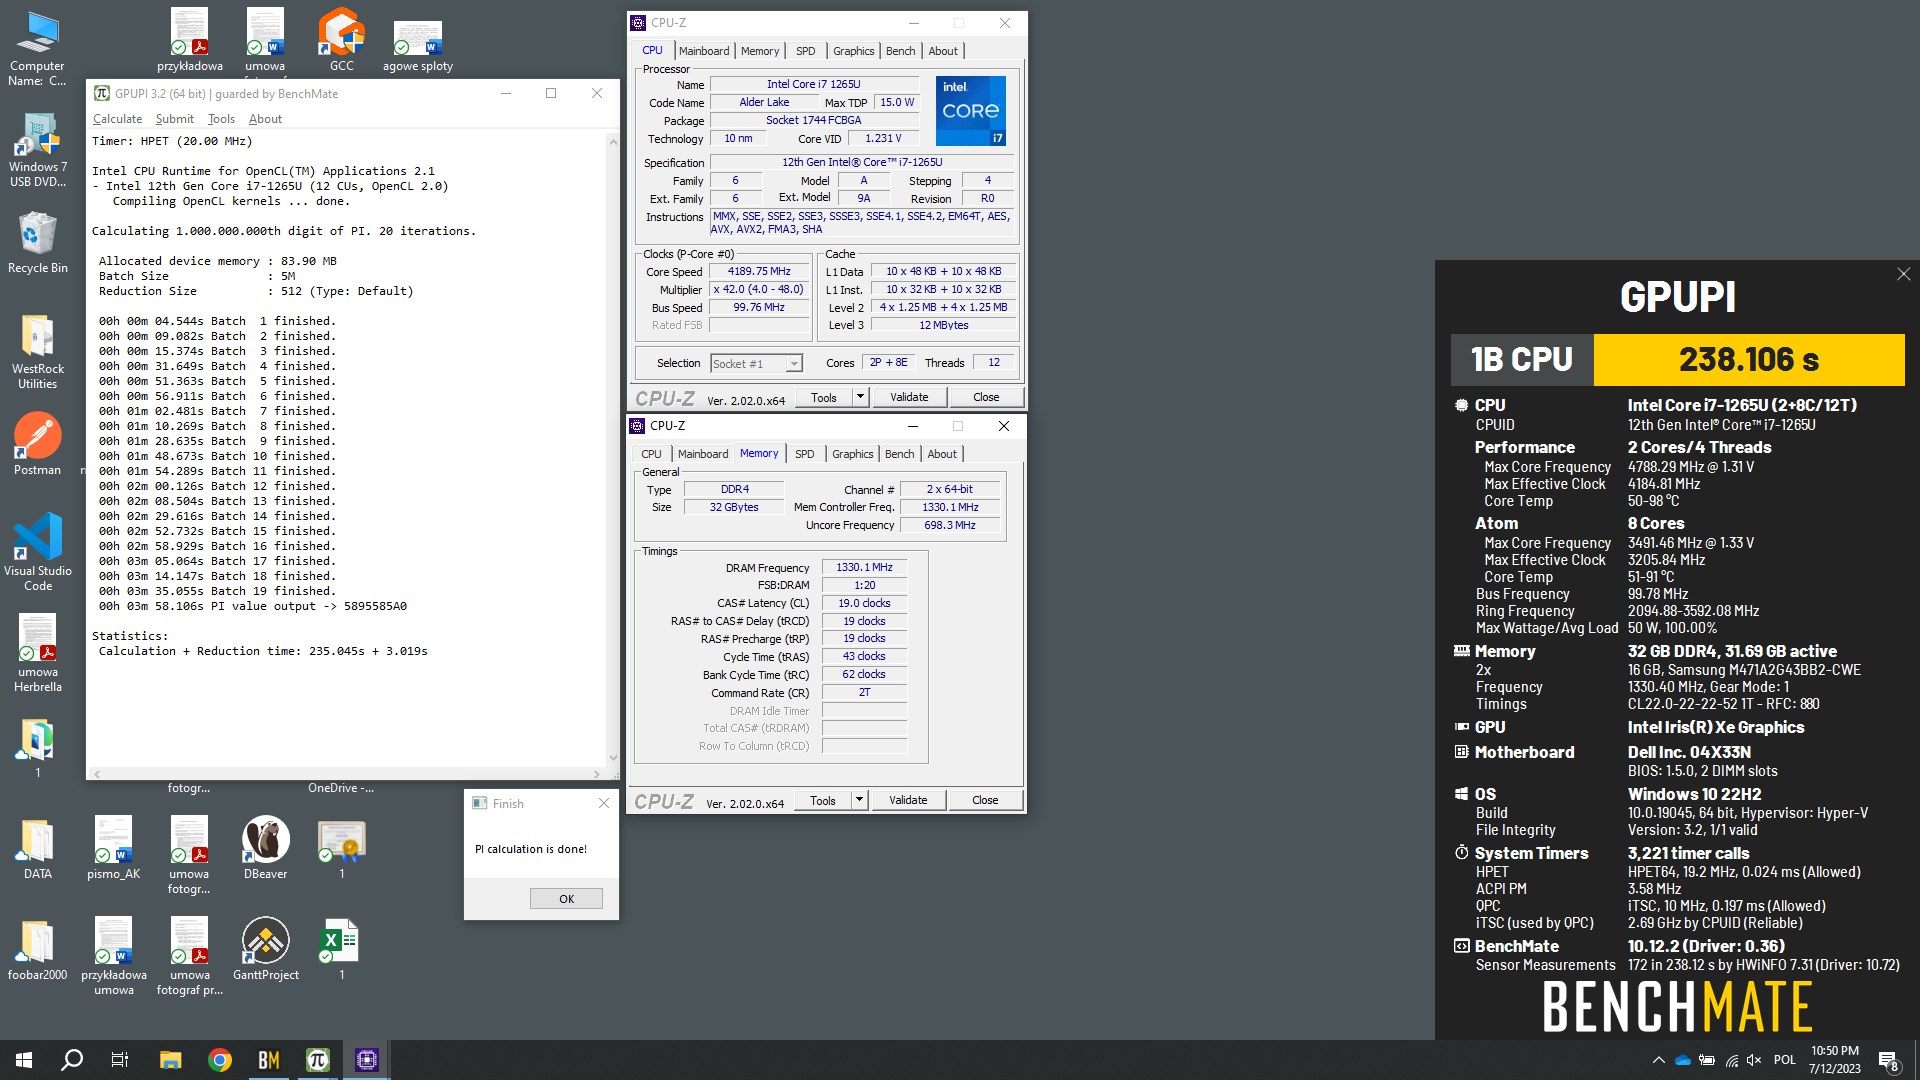Click Close button in lower CPU-Z
The height and width of the screenshot is (1080, 1920).
985,800
